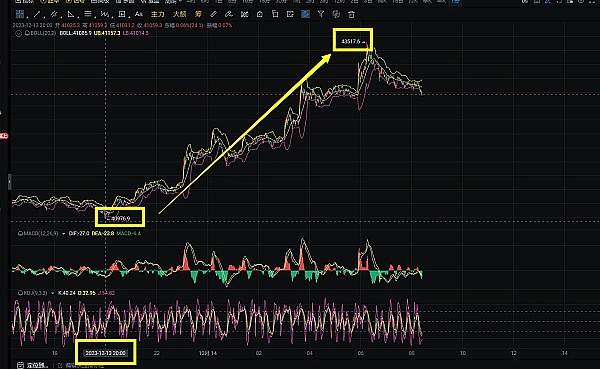Toggle the 主力 indicator button

157,15
